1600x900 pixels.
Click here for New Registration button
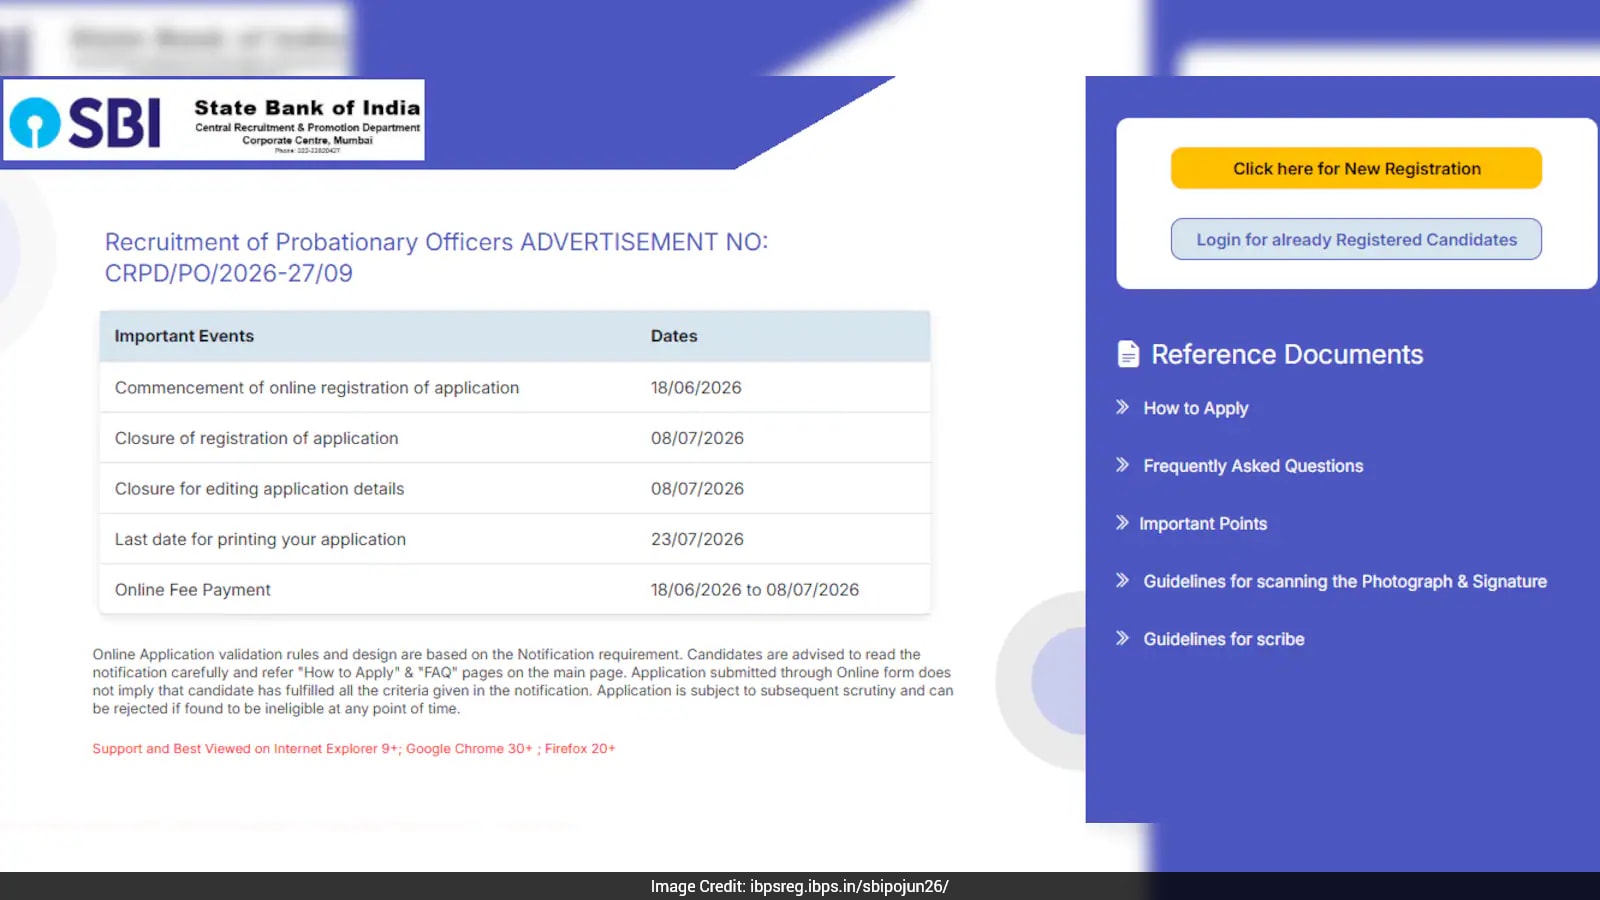pyautogui.click(x=1356, y=168)
